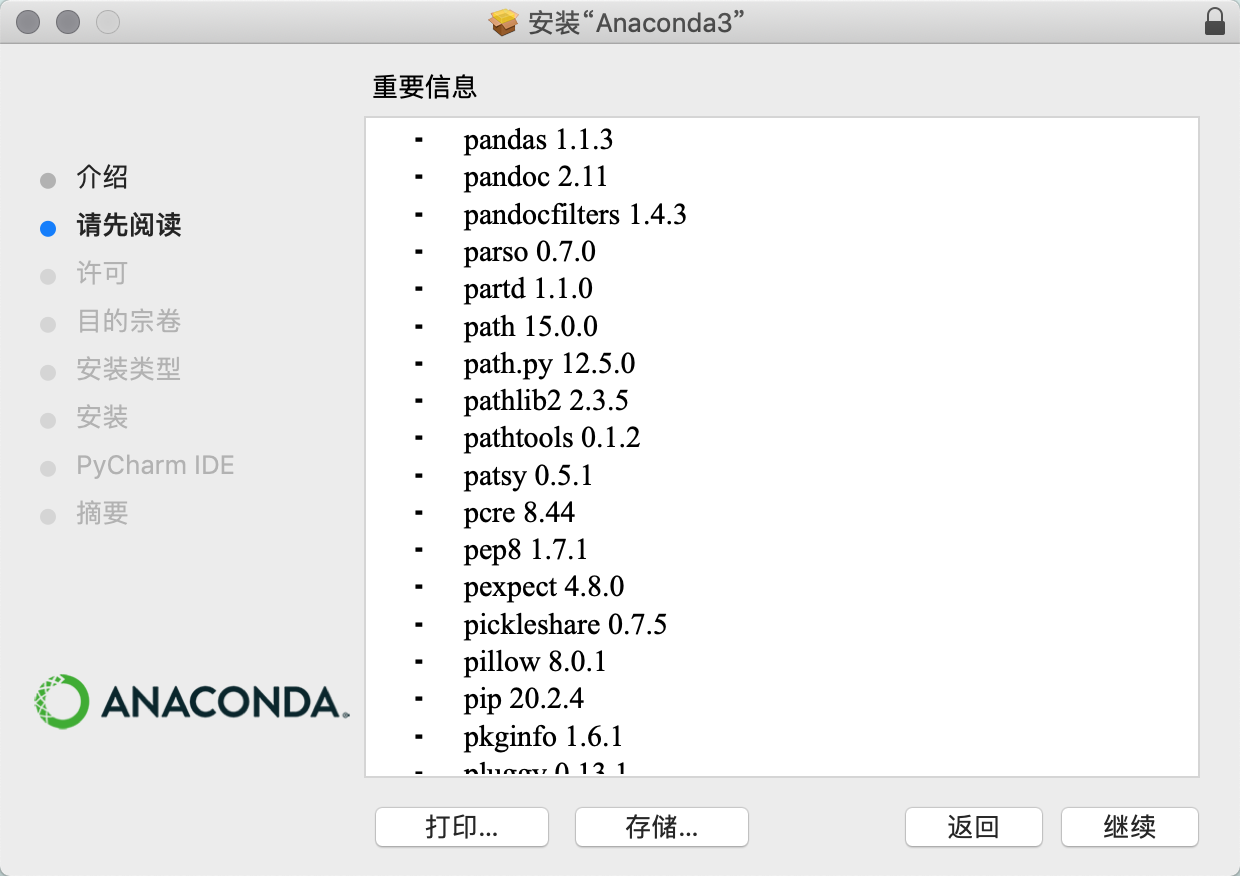
Task: Select the 介绍 step in sidebar
Action: 102,179
